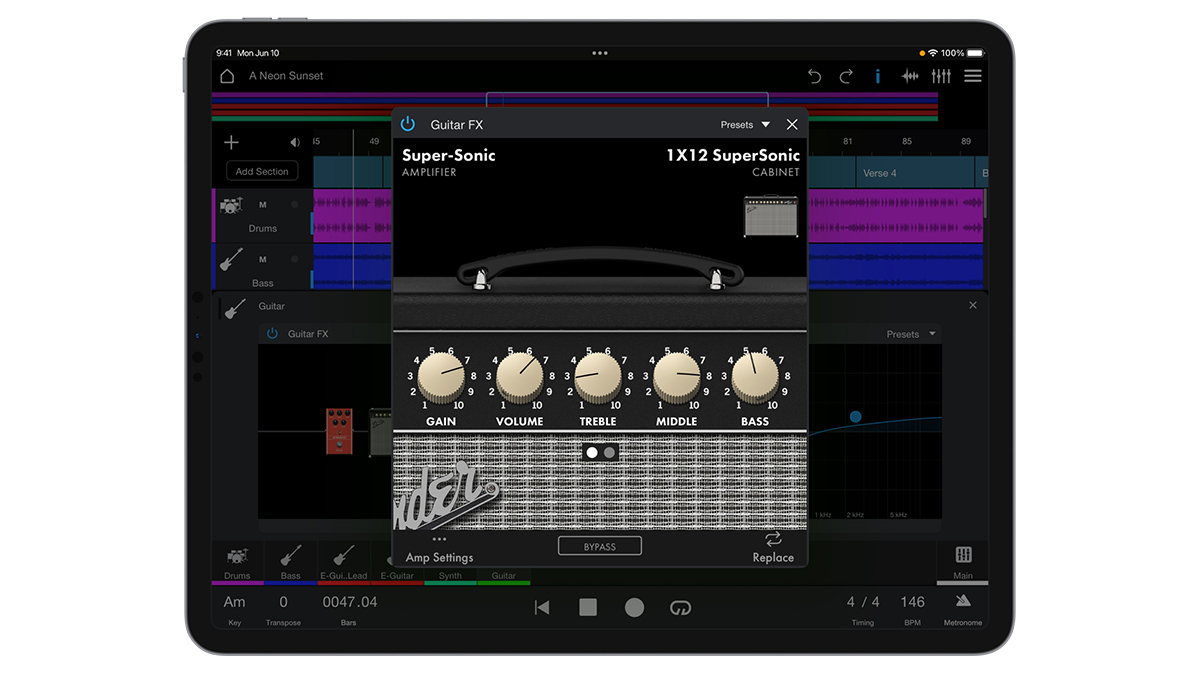Screen dimensions: 1200x675
Task: Click the cabinet thumbnail image
Action: click(x=771, y=216)
